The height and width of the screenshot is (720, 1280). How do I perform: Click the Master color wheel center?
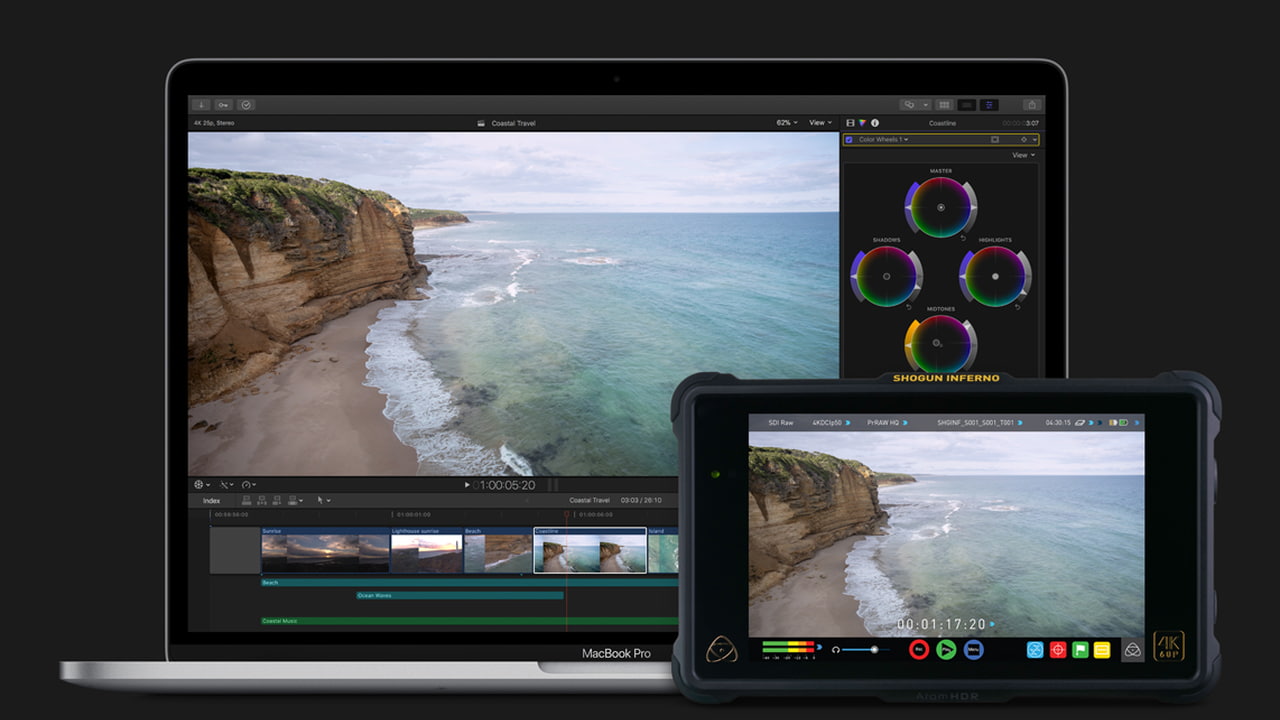[941, 207]
